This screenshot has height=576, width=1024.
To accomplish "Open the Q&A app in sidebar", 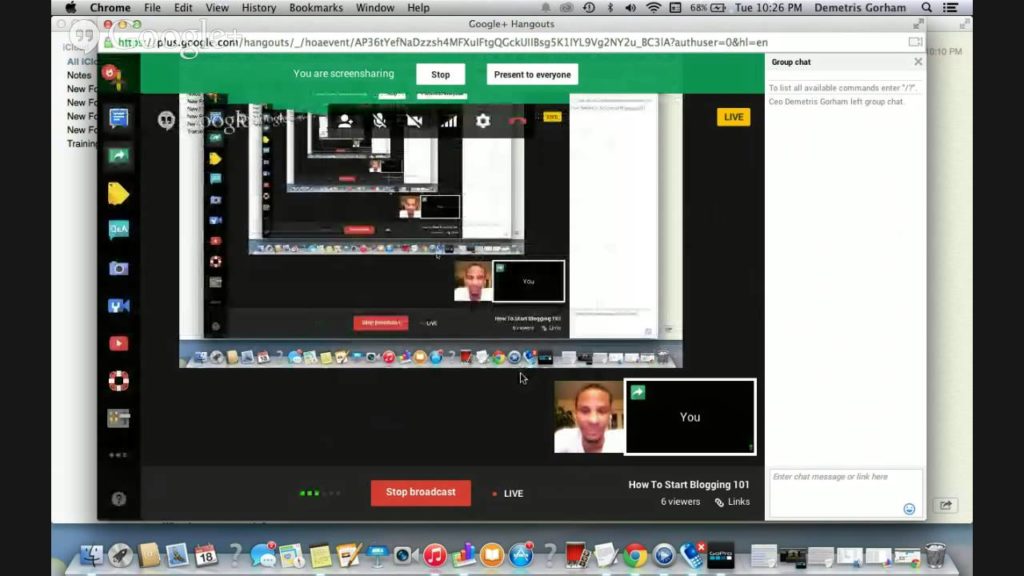I will tap(118, 230).
